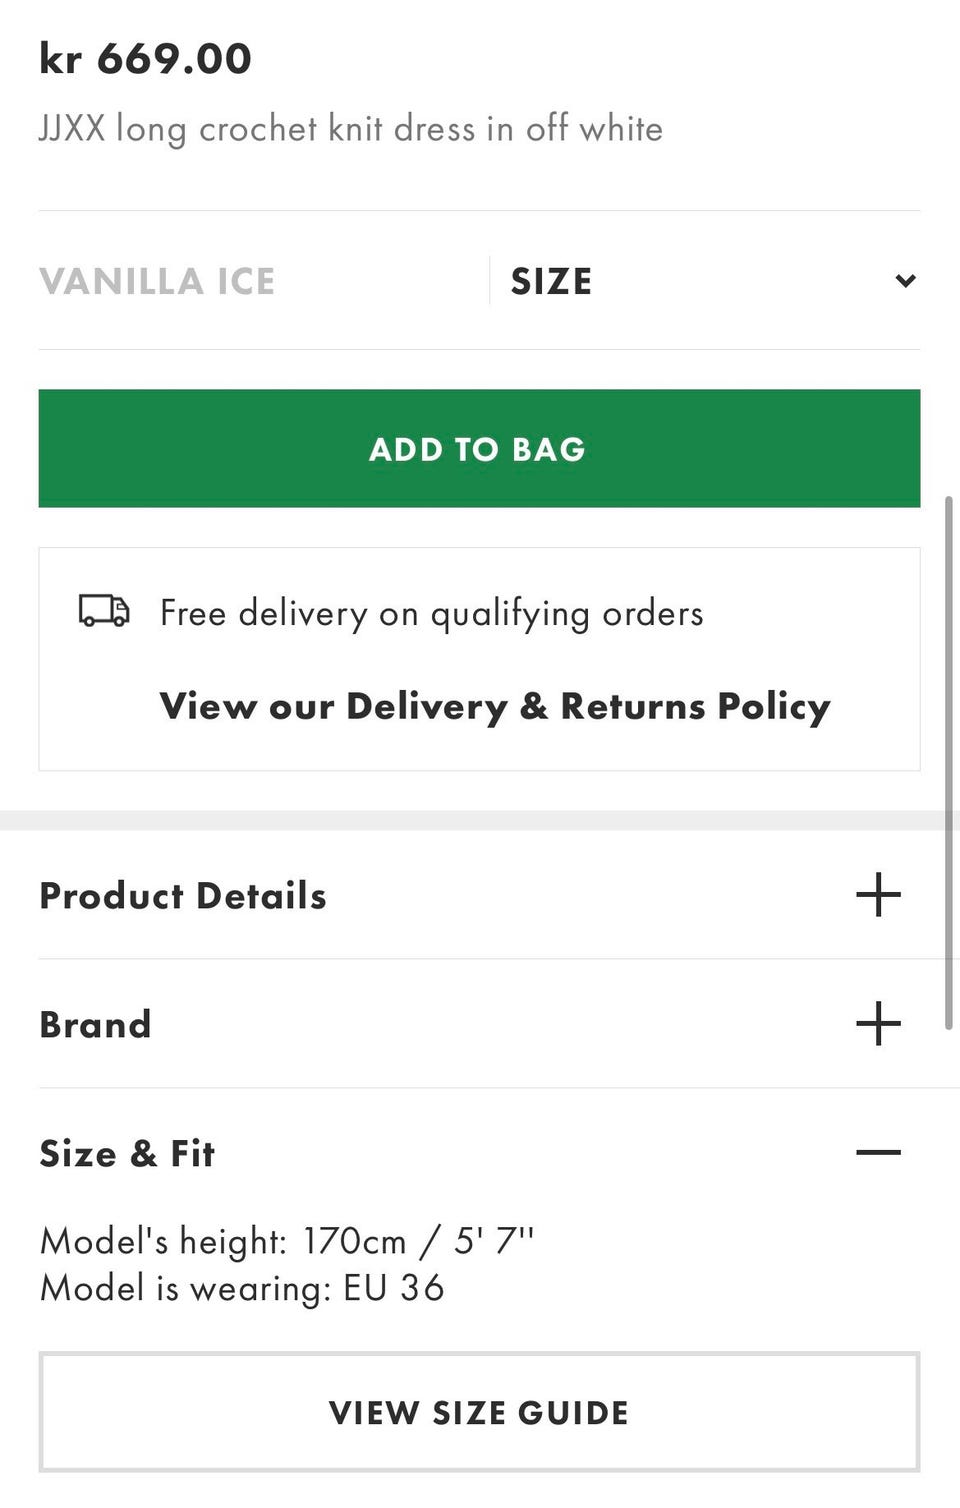Open the SIZE selector dropdown

point(705,281)
